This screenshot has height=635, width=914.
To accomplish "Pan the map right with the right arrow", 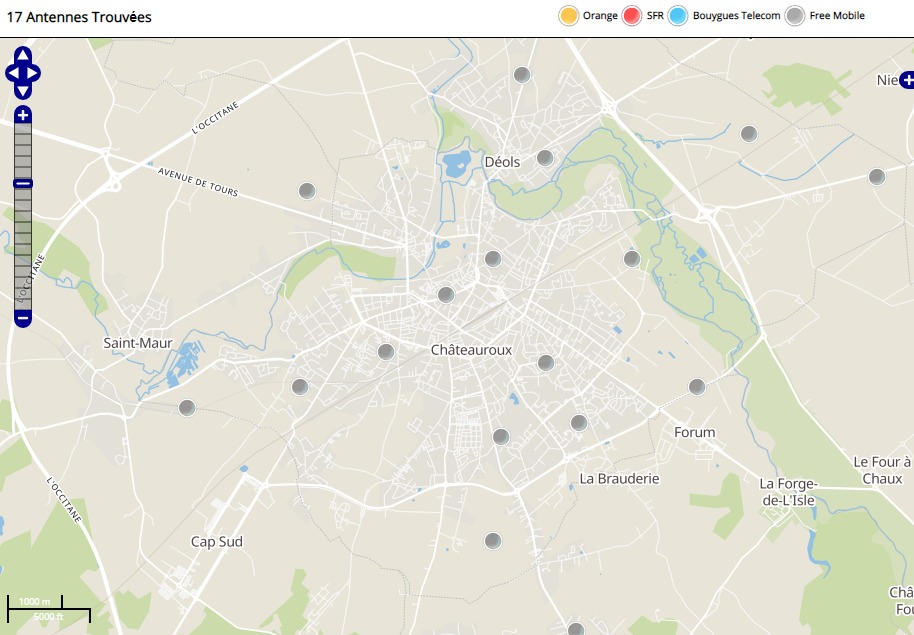I will pos(34,73).
